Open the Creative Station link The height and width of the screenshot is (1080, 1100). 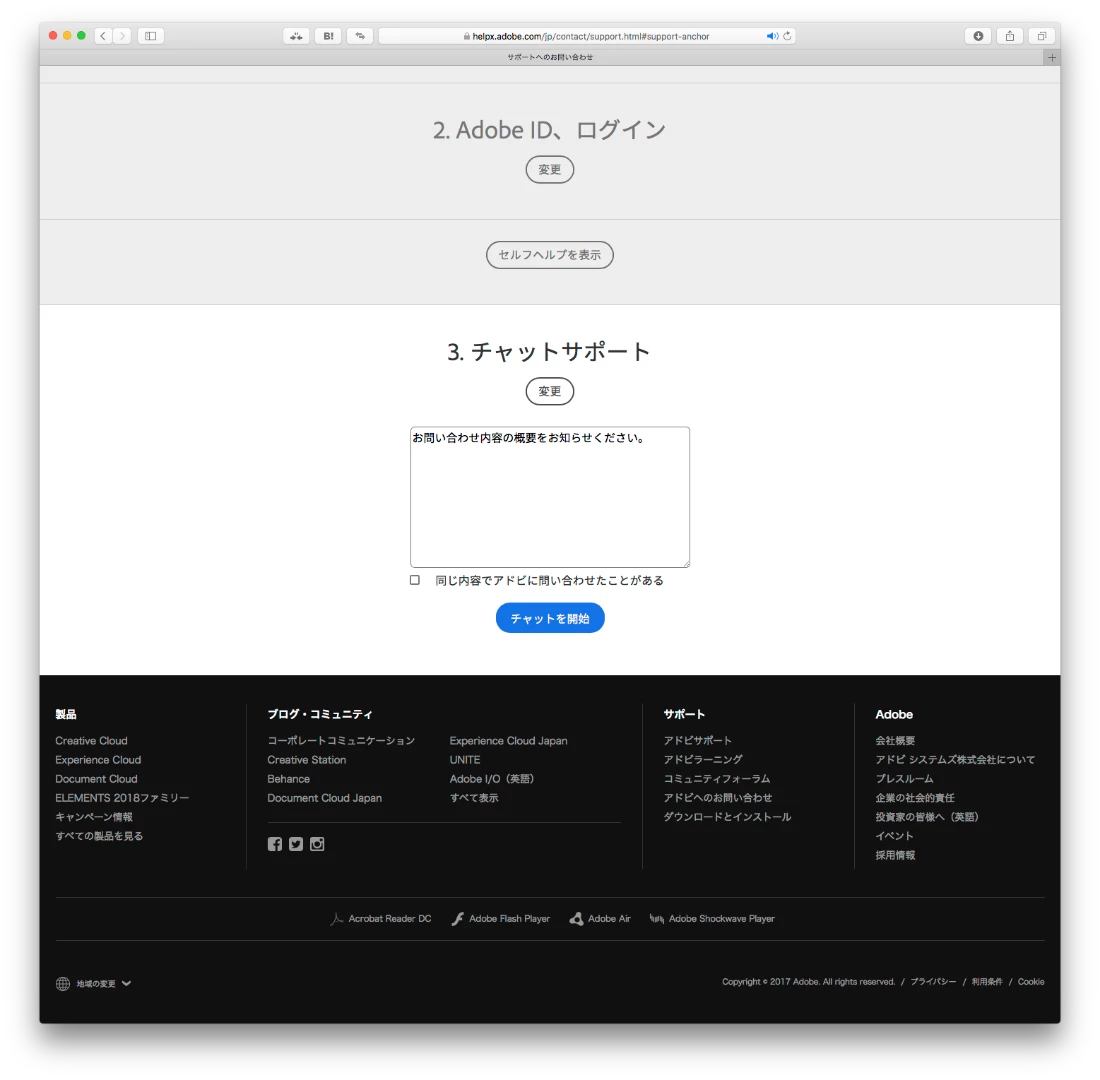point(307,760)
